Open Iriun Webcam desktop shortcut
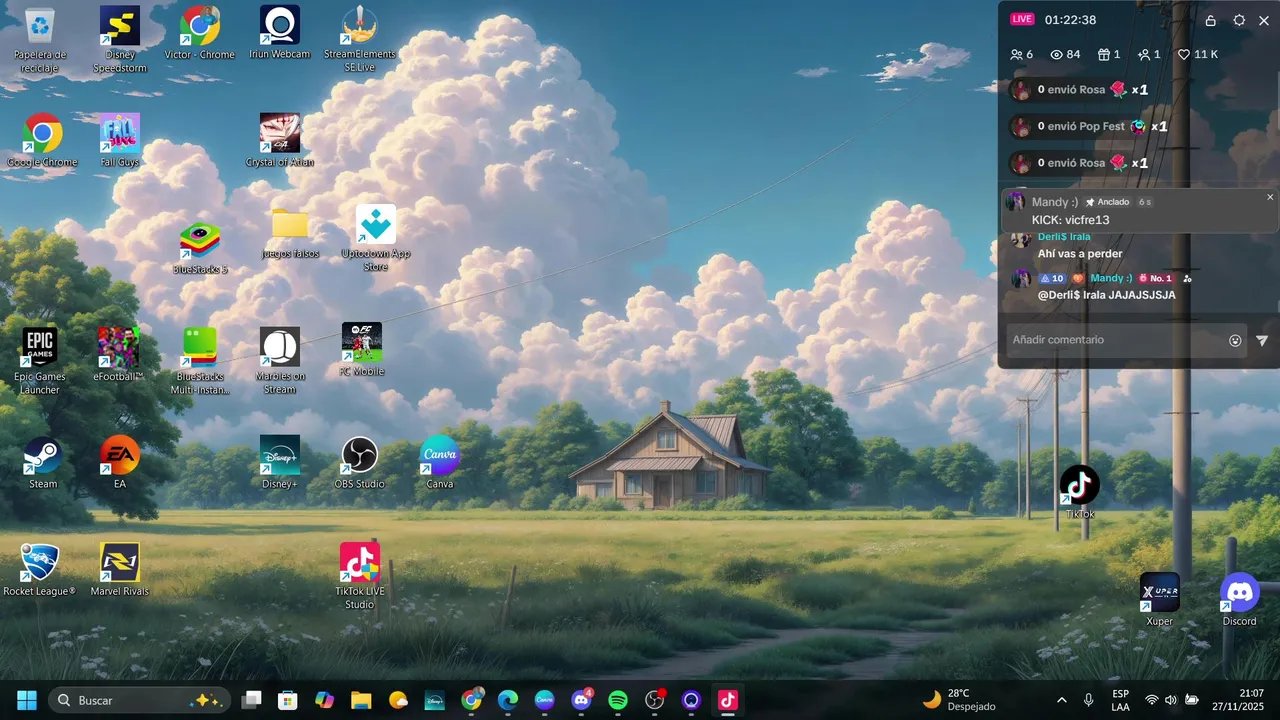The image size is (1280, 720). [280, 33]
